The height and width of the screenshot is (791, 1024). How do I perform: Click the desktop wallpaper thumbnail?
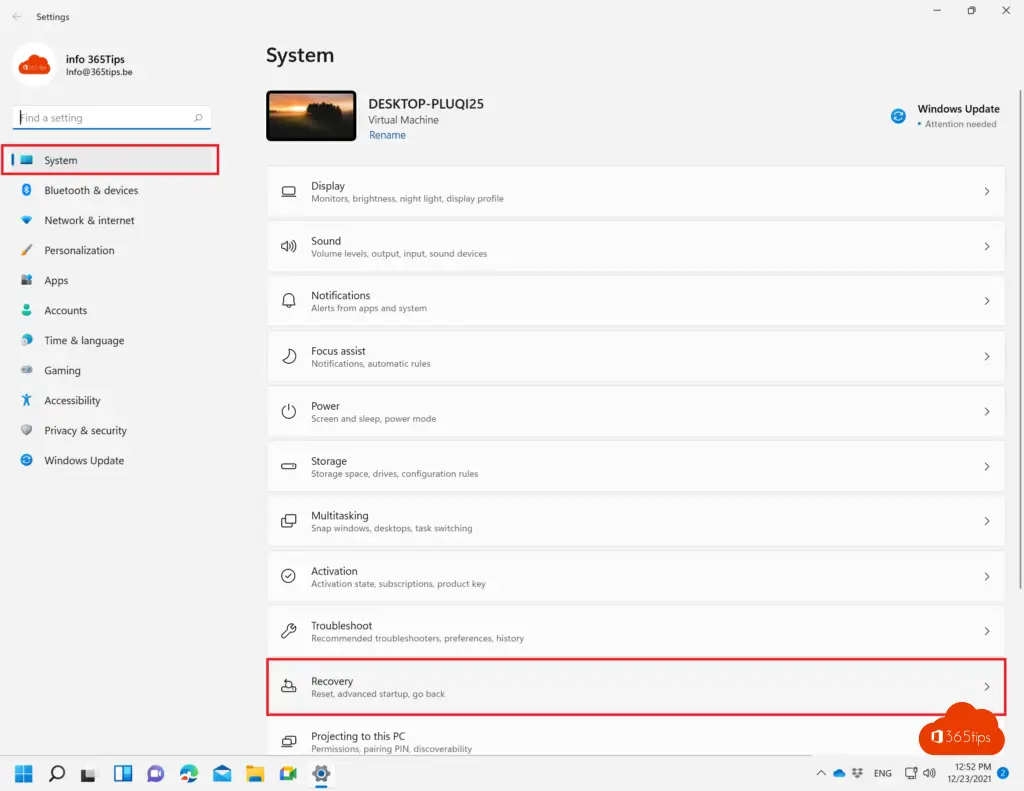tap(311, 116)
